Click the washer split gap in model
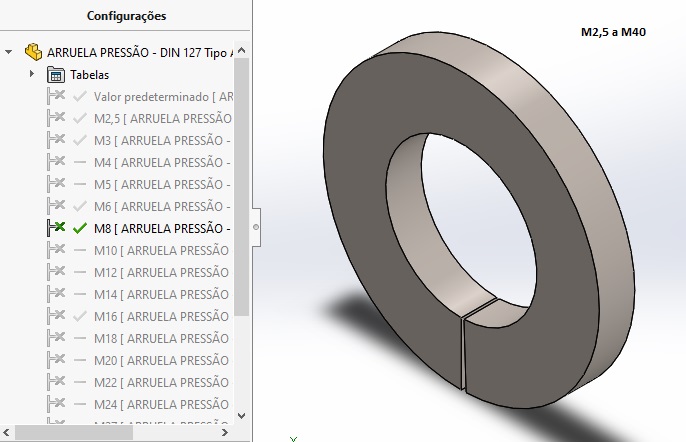This screenshot has width=686, height=442. pyautogui.click(x=463, y=353)
